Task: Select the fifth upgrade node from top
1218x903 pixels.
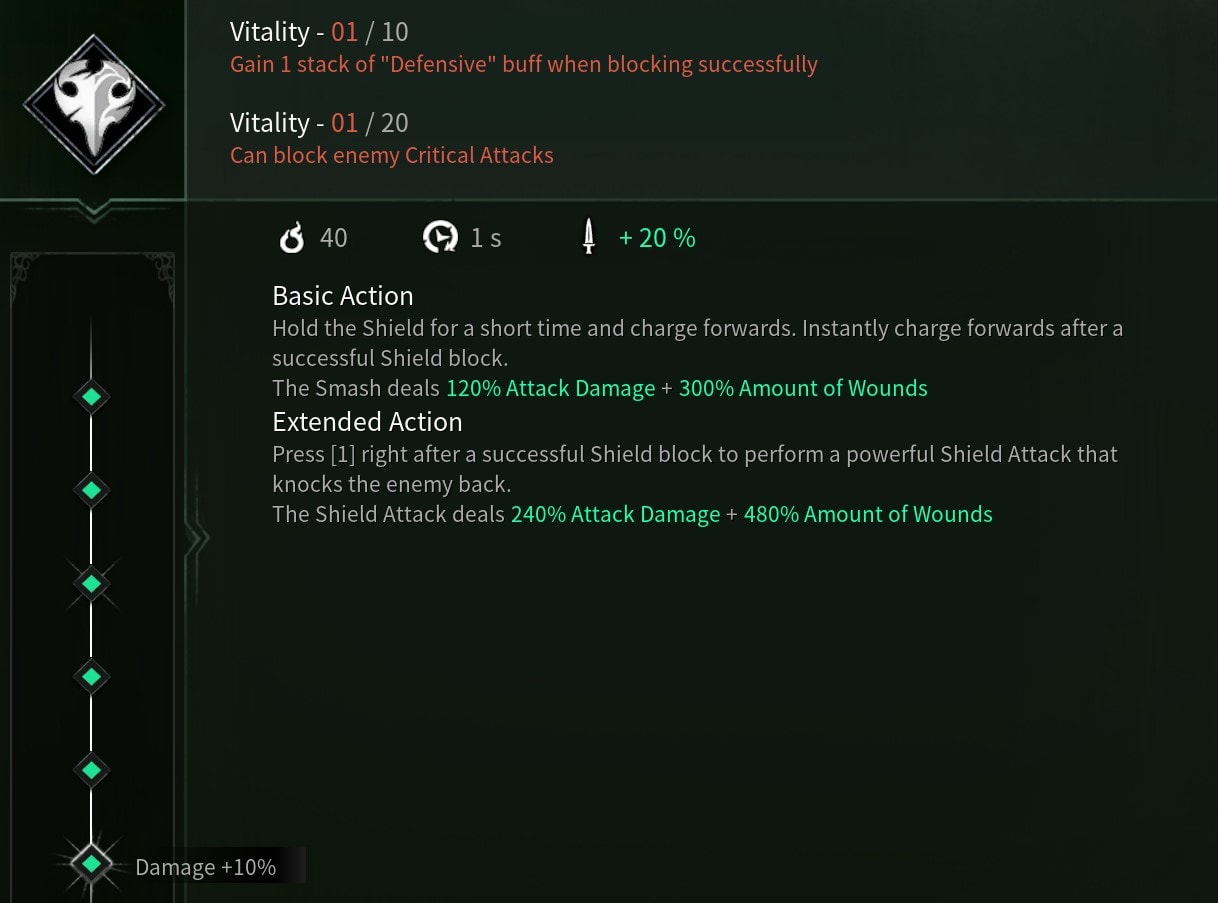Action: pos(91,770)
